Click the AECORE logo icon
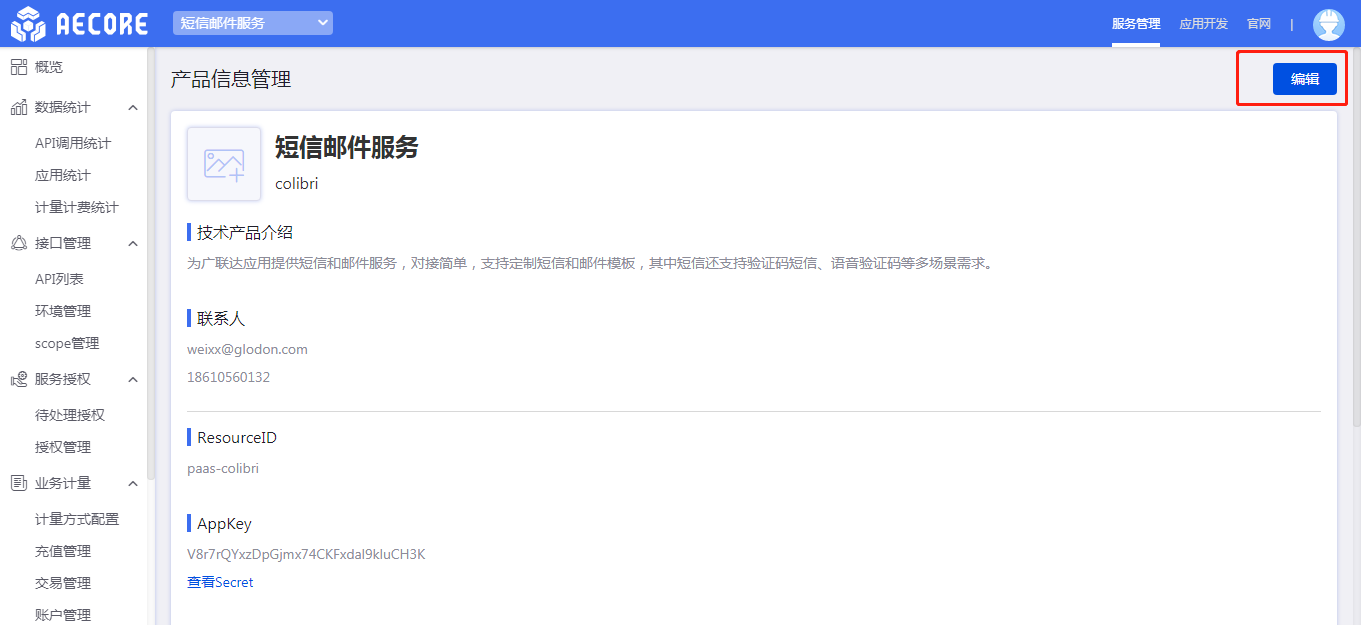This screenshot has height=625, width=1361. (28, 24)
